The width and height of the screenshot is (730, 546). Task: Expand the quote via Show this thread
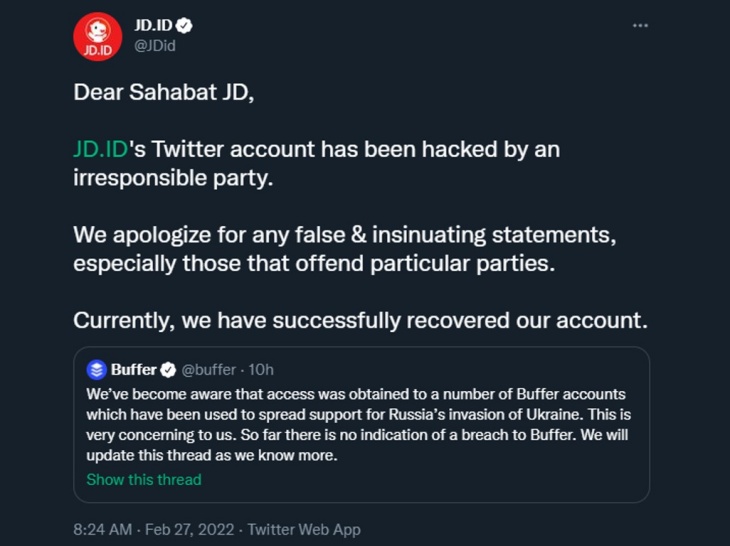click(143, 479)
